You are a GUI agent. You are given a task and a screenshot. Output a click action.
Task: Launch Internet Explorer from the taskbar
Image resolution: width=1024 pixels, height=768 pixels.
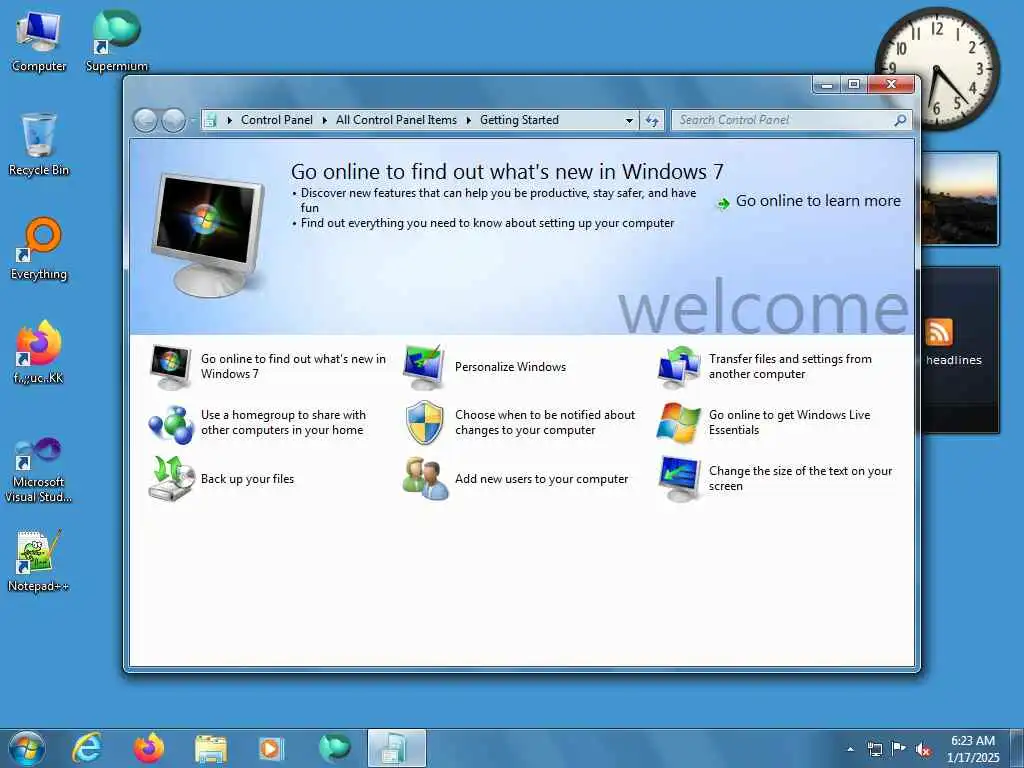(88, 748)
